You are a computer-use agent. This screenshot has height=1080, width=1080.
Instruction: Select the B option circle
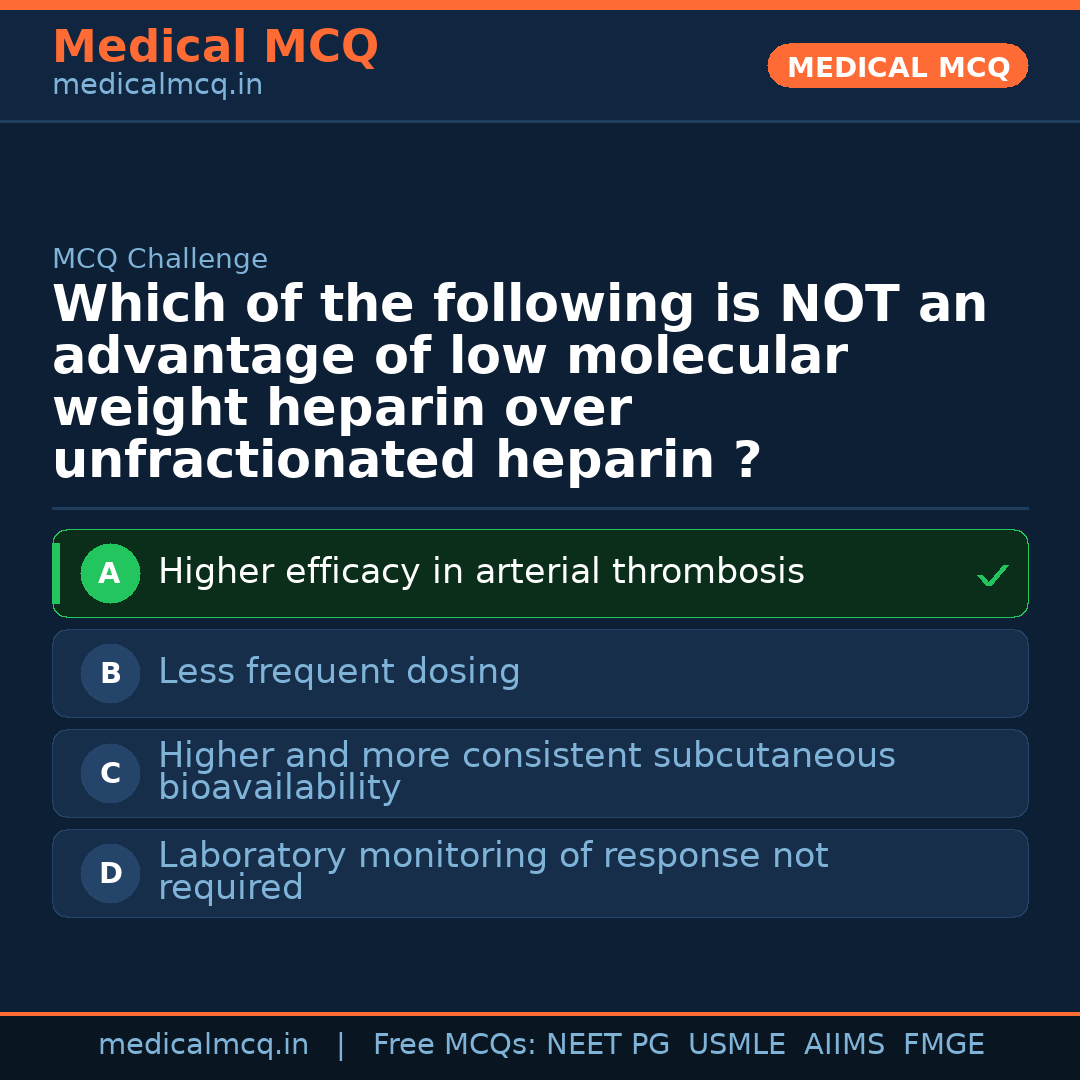tap(110, 674)
